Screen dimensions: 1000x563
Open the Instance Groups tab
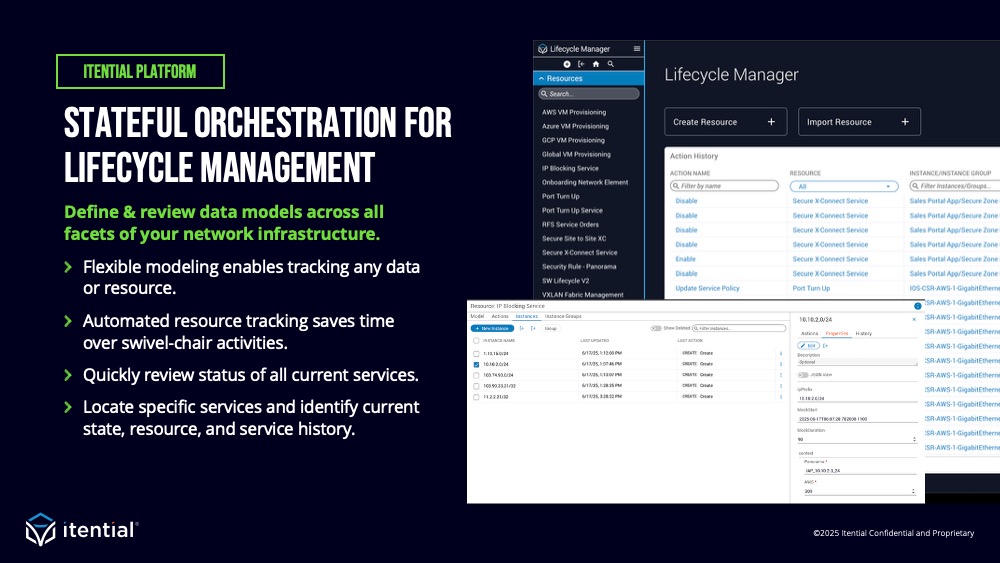[563, 316]
